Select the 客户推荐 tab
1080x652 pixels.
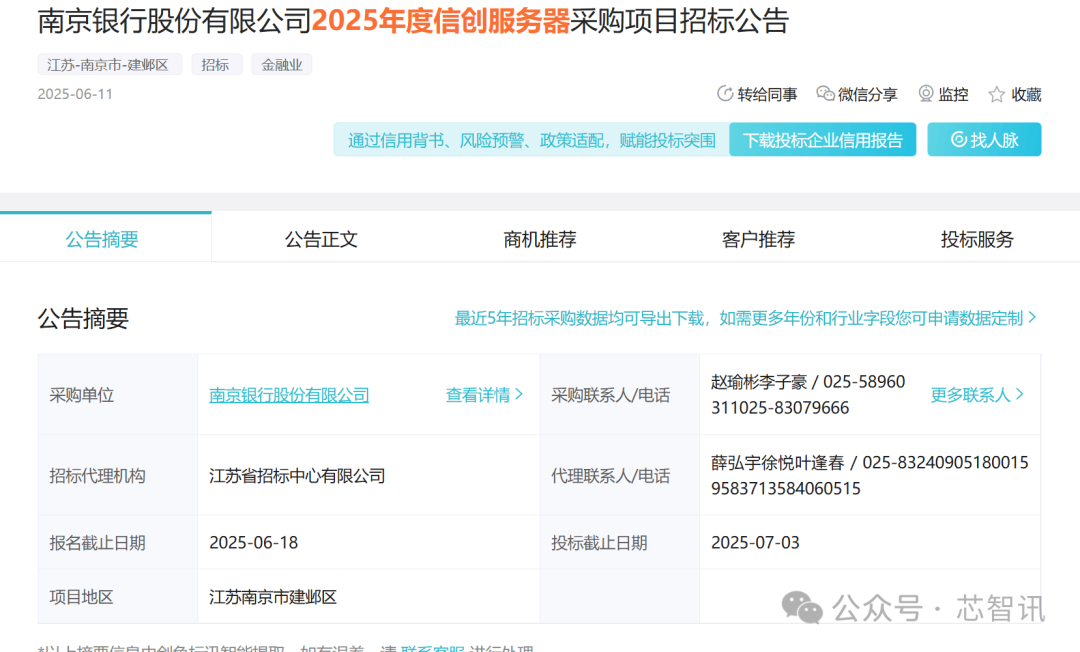click(x=758, y=240)
